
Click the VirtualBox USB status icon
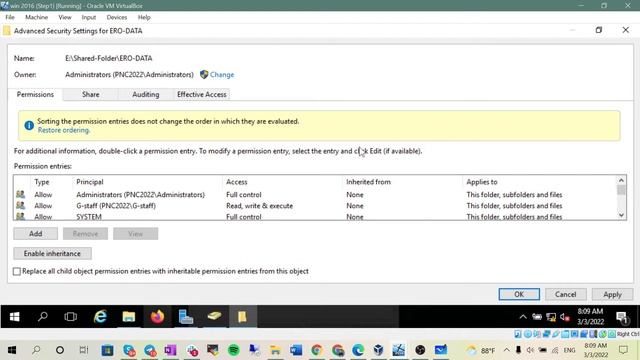point(556,334)
